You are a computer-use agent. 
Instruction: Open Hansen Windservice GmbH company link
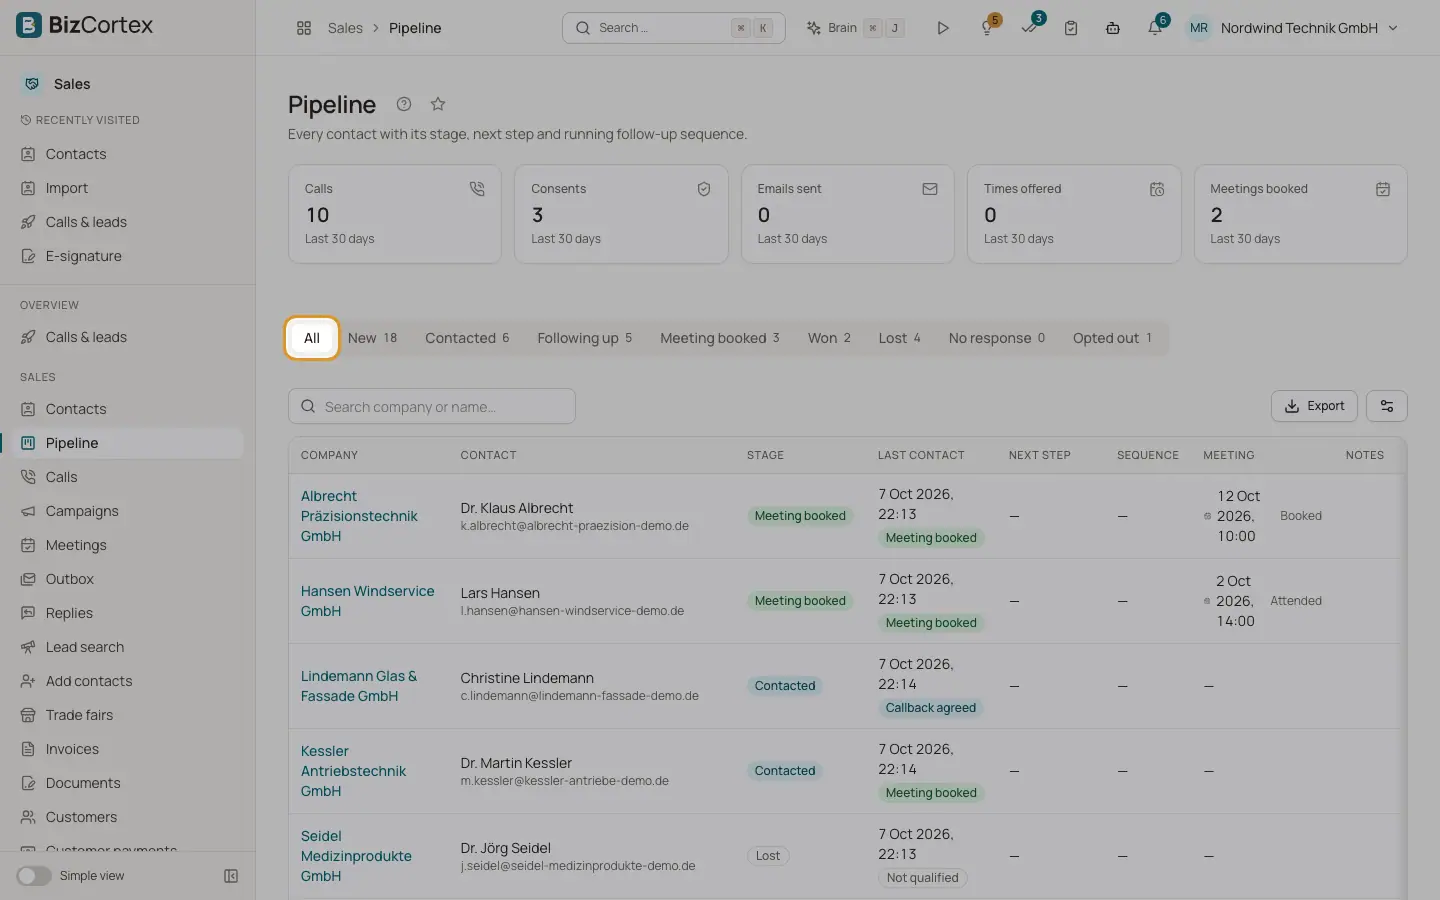pyautogui.click(x=368, y=601)
